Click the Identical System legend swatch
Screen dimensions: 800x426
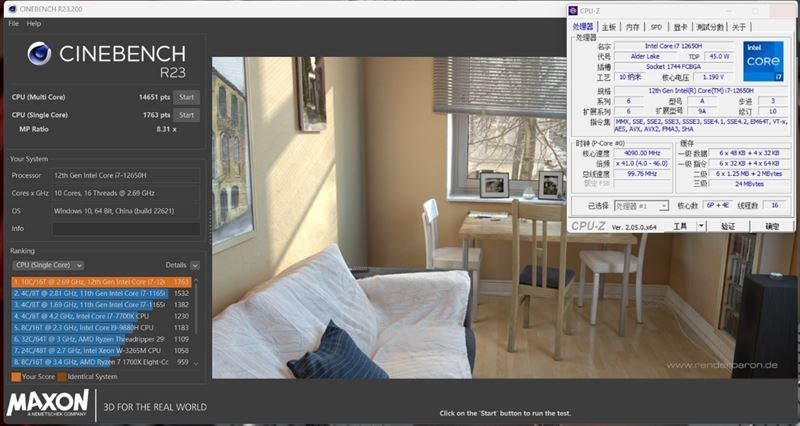pyautogui.click(x=62, y=377)
